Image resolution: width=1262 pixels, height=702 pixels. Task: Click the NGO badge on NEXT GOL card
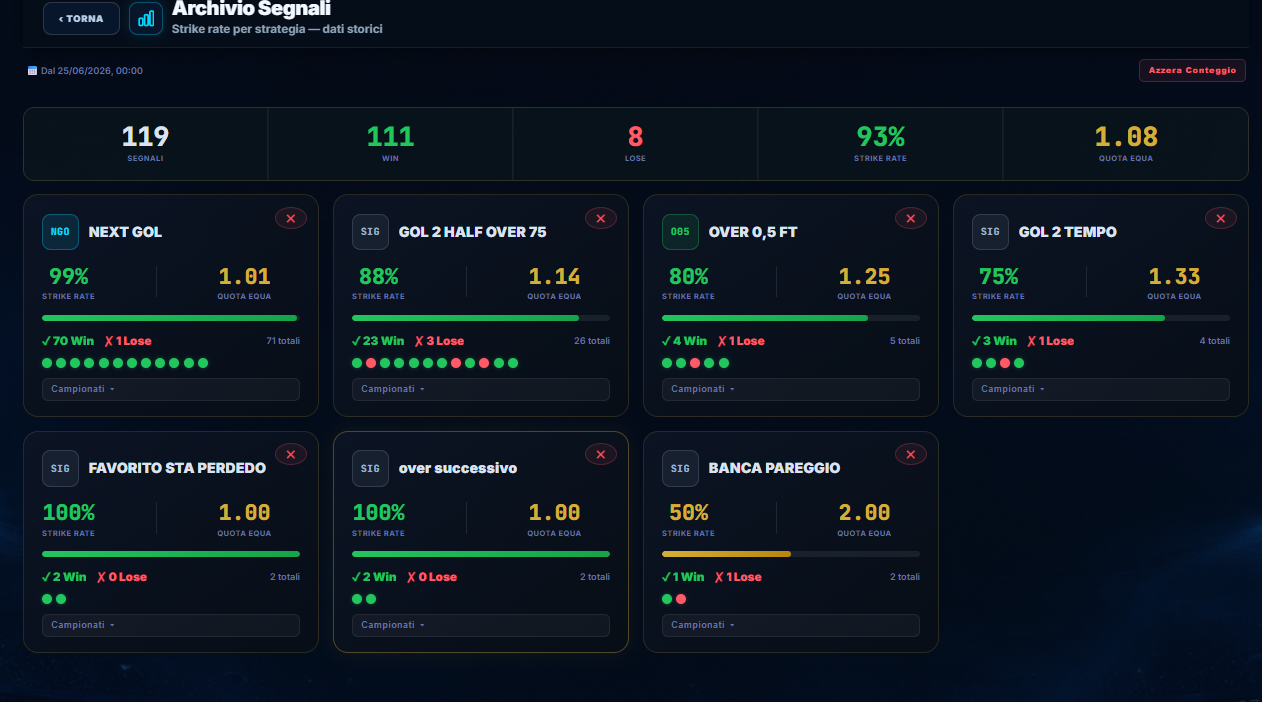60,232
